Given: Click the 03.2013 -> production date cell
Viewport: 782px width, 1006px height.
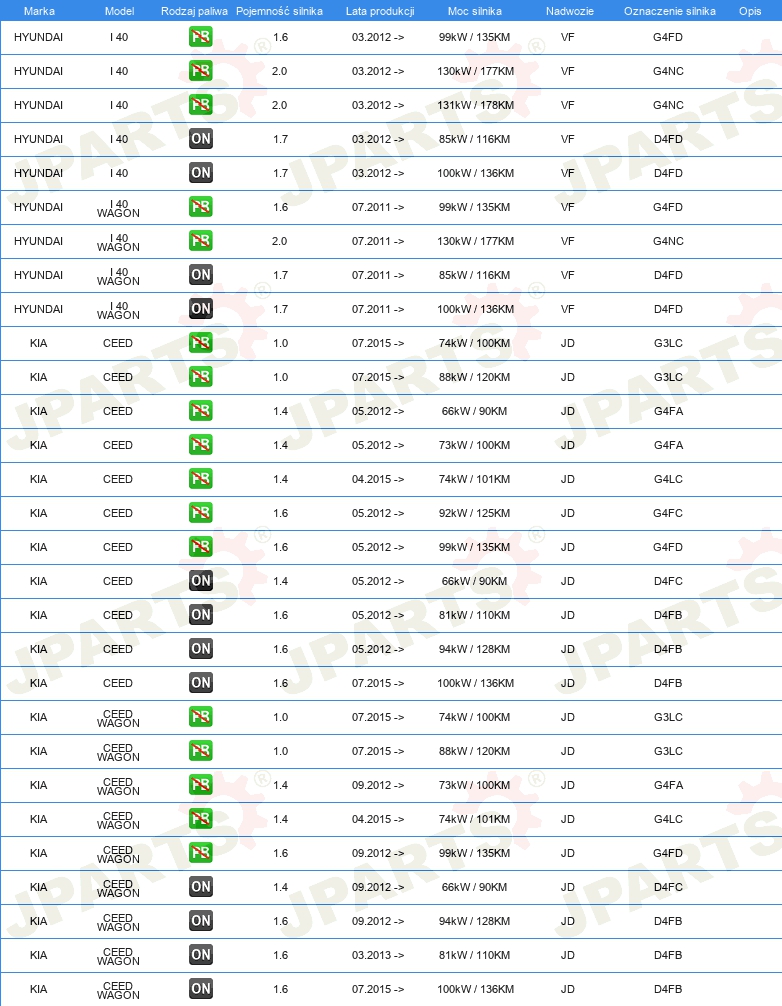Looking at the screenshot, I should coord(378,955).
